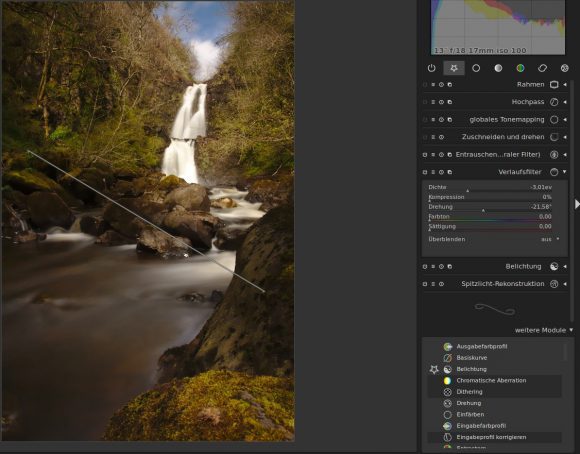Show the effects module group icon
This screenshot has height=454, width=580.
coord(564,68)
